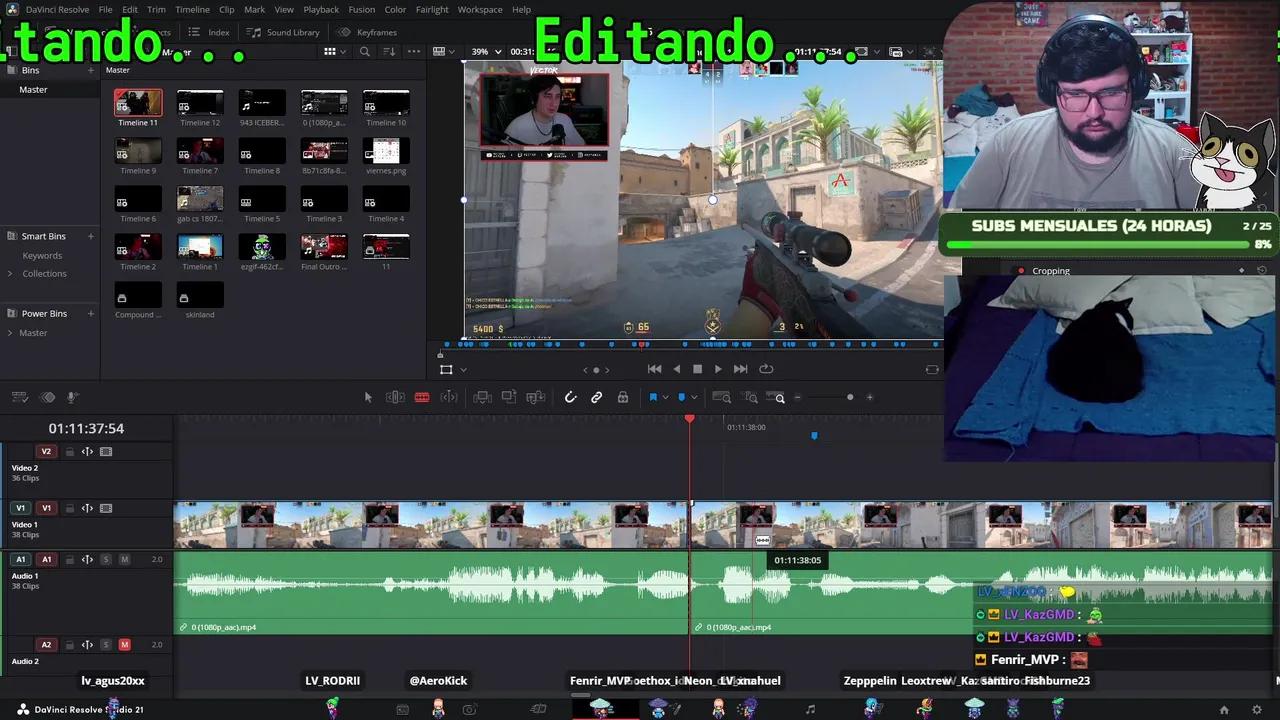Toggle the Position Lock icon

(623, 397)
